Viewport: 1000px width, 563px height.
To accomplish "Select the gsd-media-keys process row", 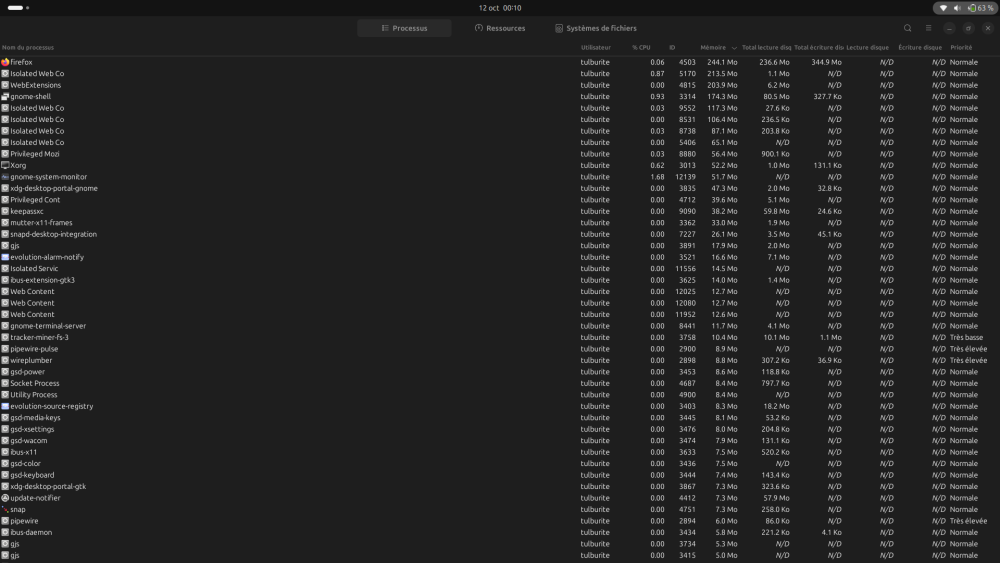I will 500,418.
